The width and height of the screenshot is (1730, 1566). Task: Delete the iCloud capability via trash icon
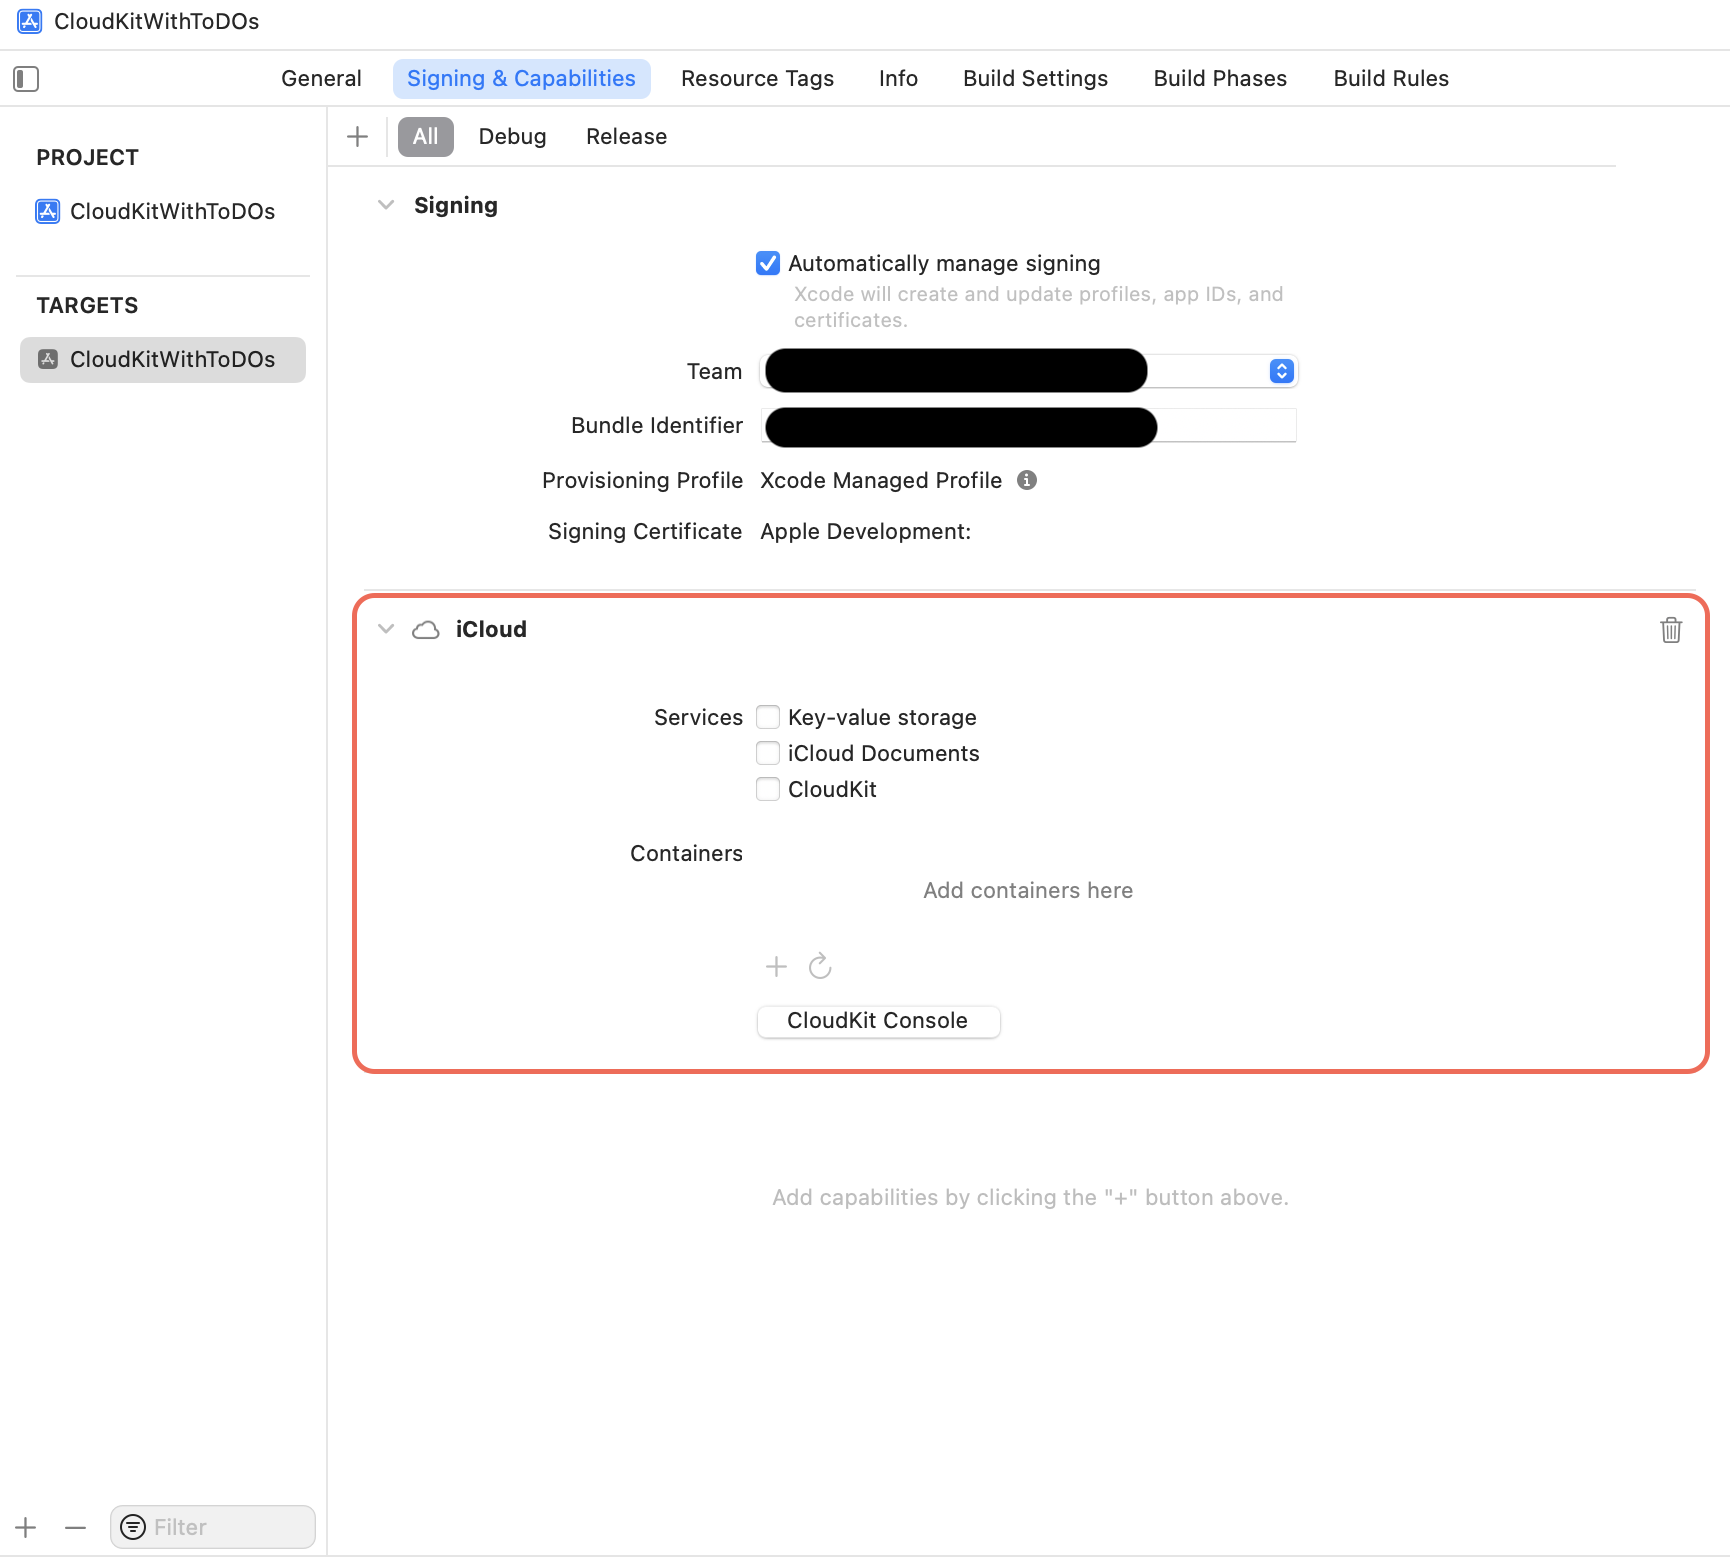coord(1671,630)
